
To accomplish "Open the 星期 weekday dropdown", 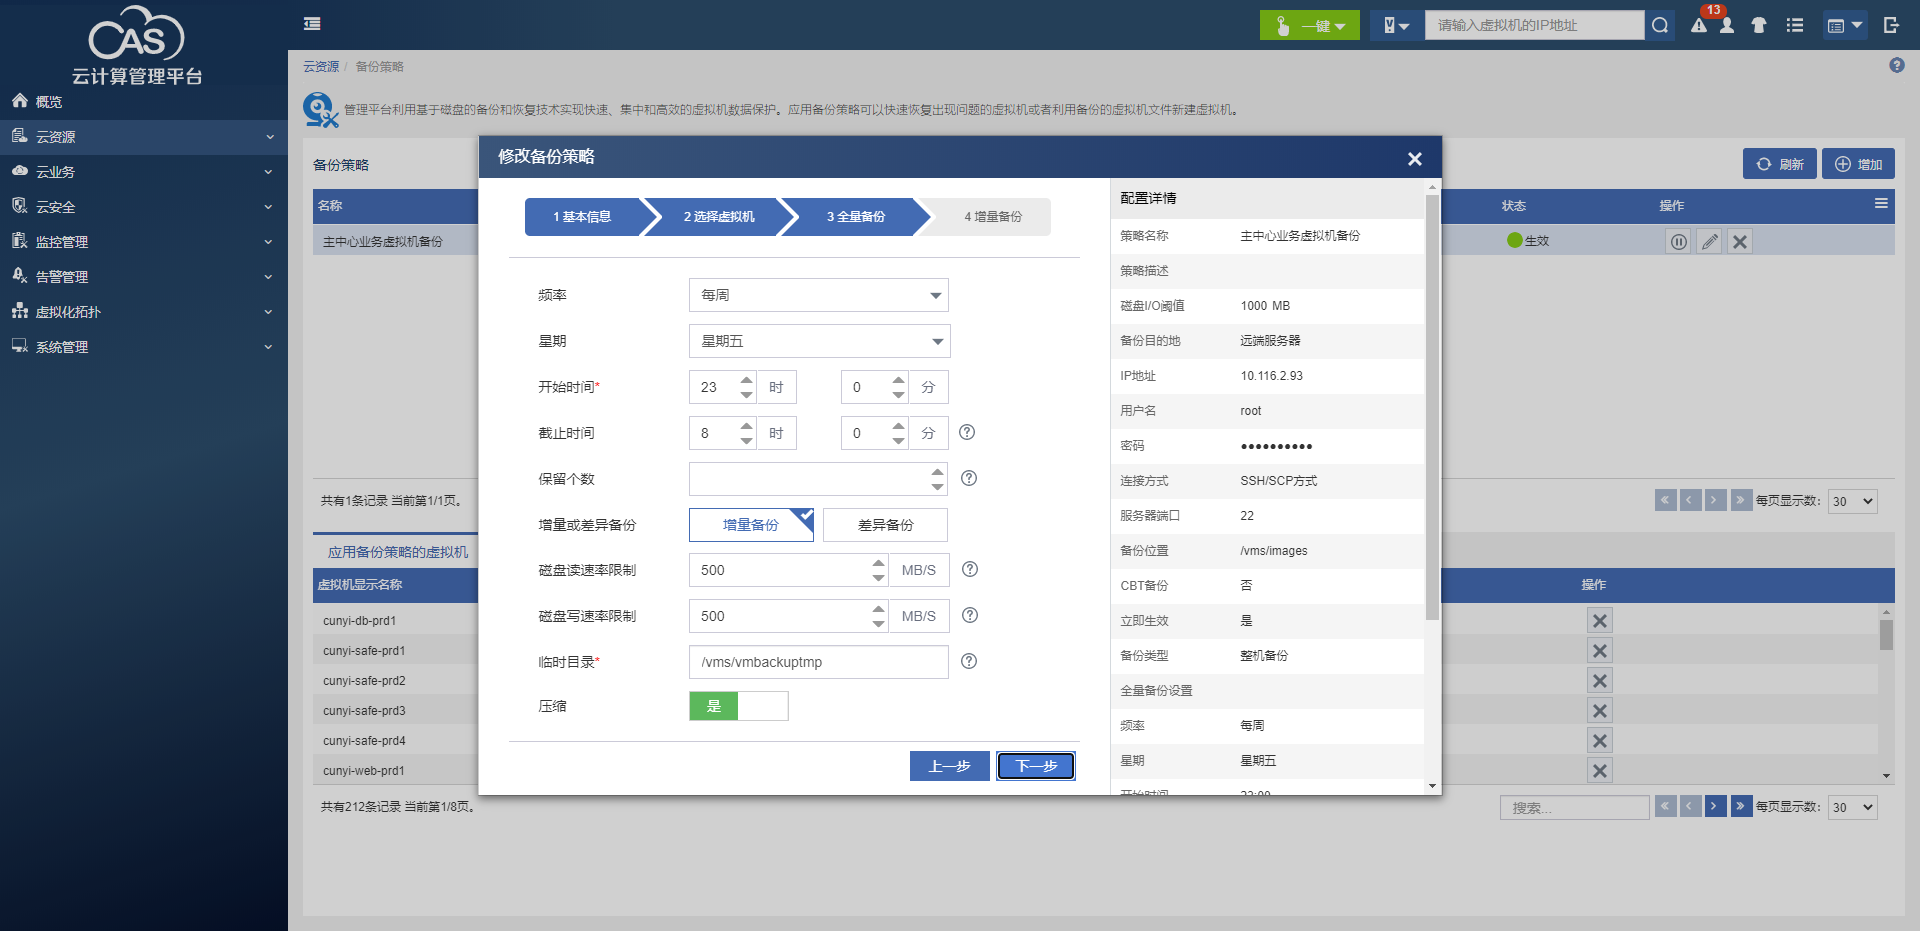I will (x=819, y=341).
